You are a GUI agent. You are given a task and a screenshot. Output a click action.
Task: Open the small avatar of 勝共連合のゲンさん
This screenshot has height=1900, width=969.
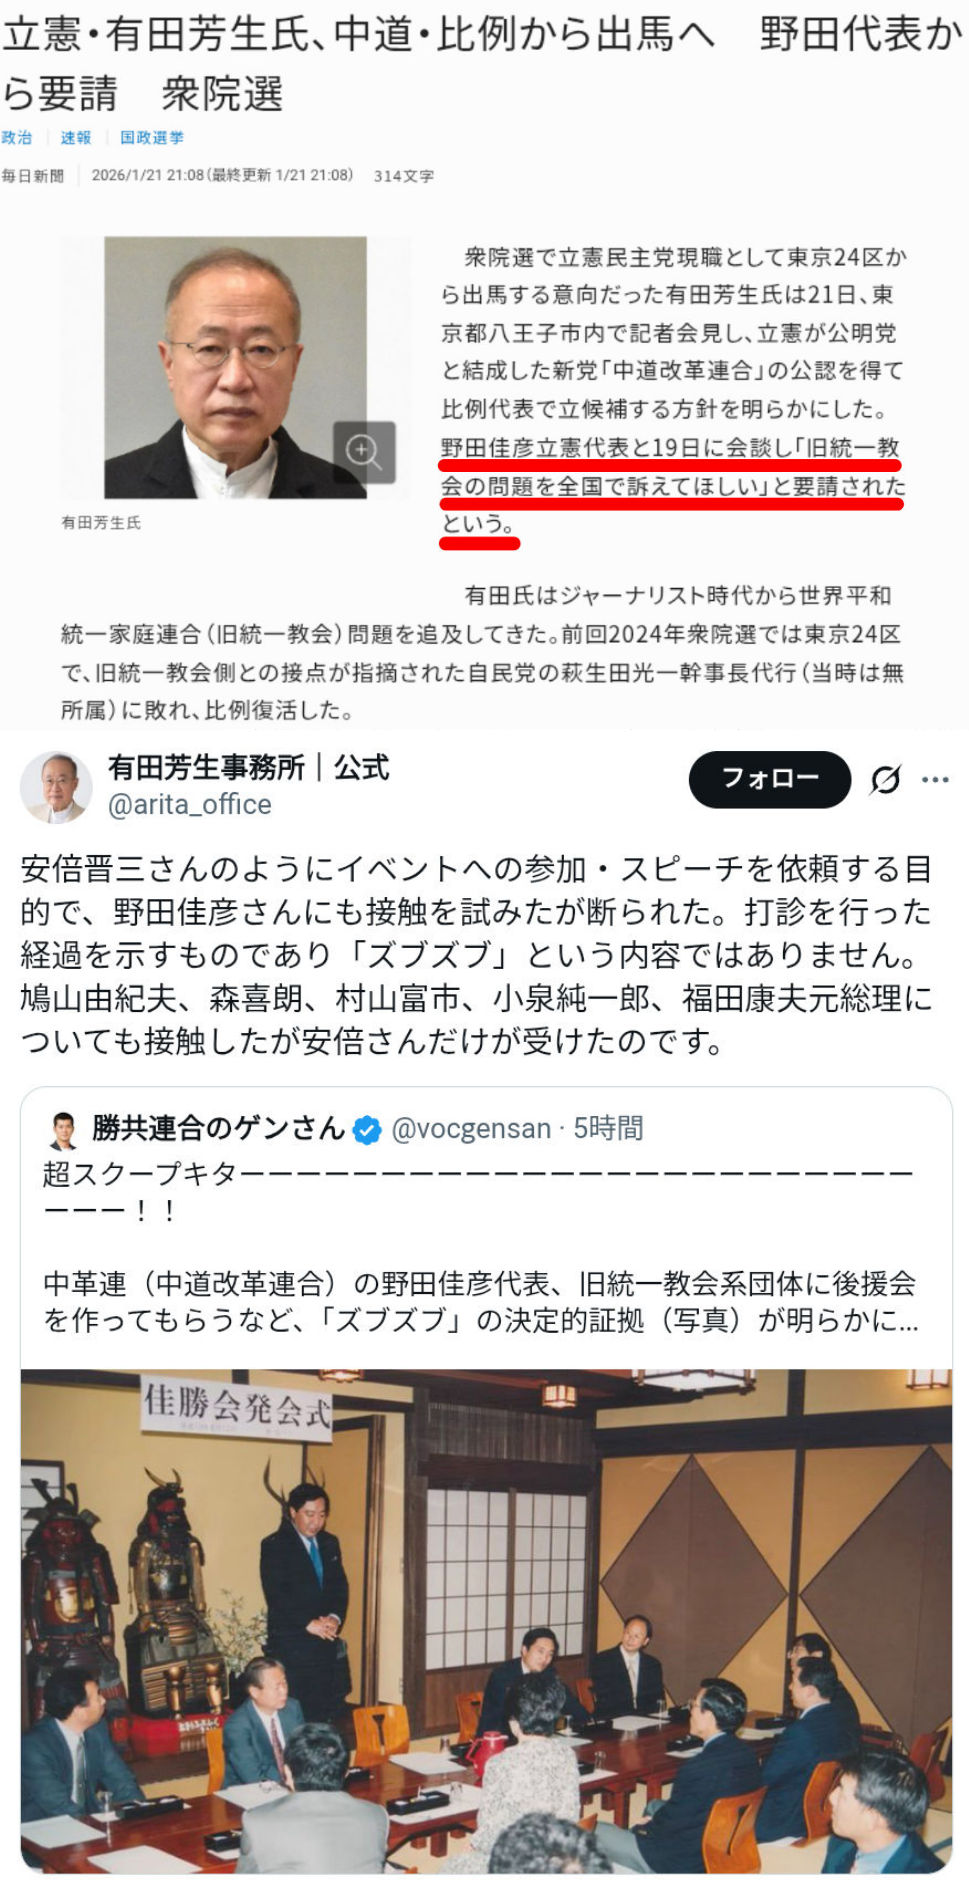pyautogui.click(x=63, y=1130)
